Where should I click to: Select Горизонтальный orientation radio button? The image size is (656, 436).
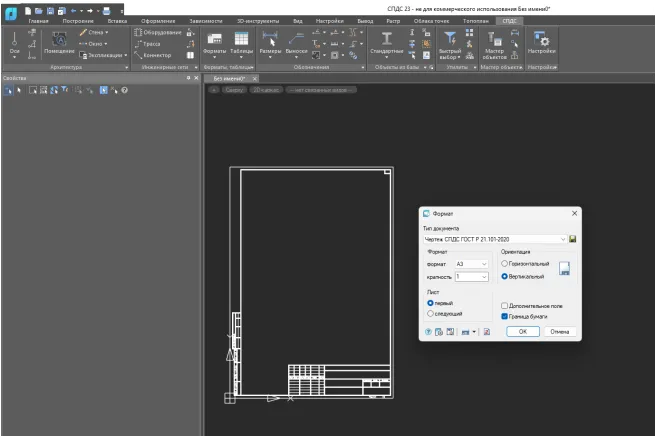[505, 263]
